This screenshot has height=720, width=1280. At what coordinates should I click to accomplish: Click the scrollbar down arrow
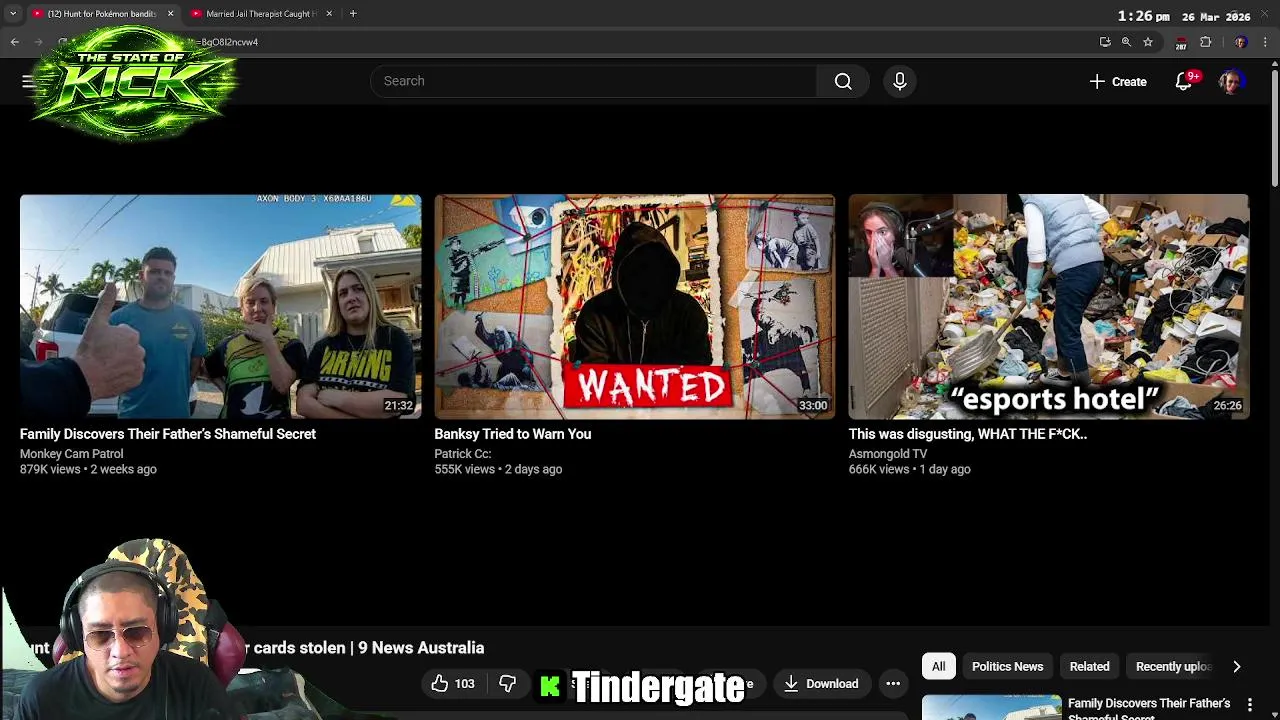click(1274, 714)
